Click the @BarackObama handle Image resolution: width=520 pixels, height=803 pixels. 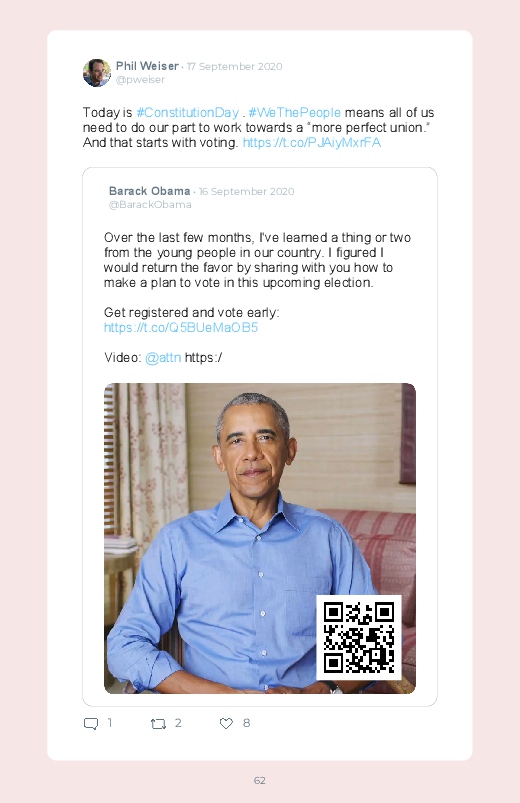pos(150,205)
